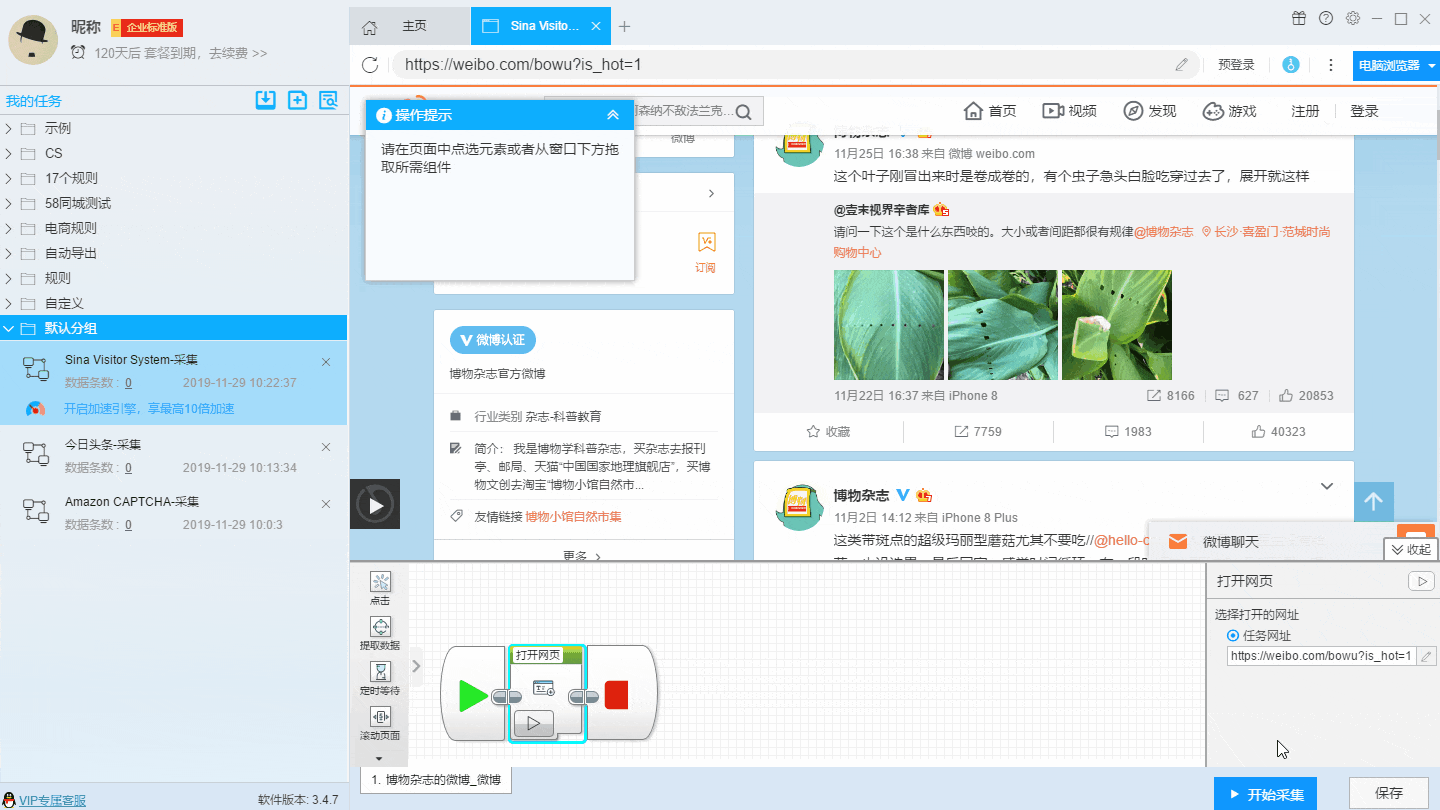Reload the page with the refresh icon
The width and height of the screenshot is (1440, 810).
pos(370,65)
